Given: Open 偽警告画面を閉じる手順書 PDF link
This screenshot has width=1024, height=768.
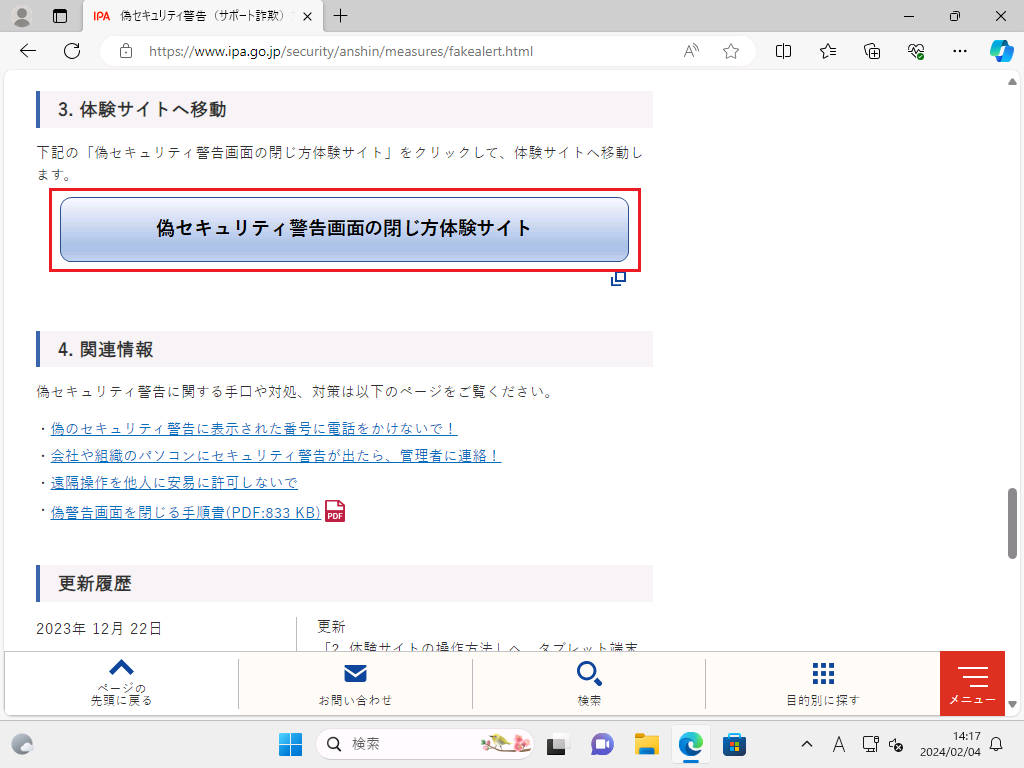Looking at the screenshot, I should tap(185, 512).
